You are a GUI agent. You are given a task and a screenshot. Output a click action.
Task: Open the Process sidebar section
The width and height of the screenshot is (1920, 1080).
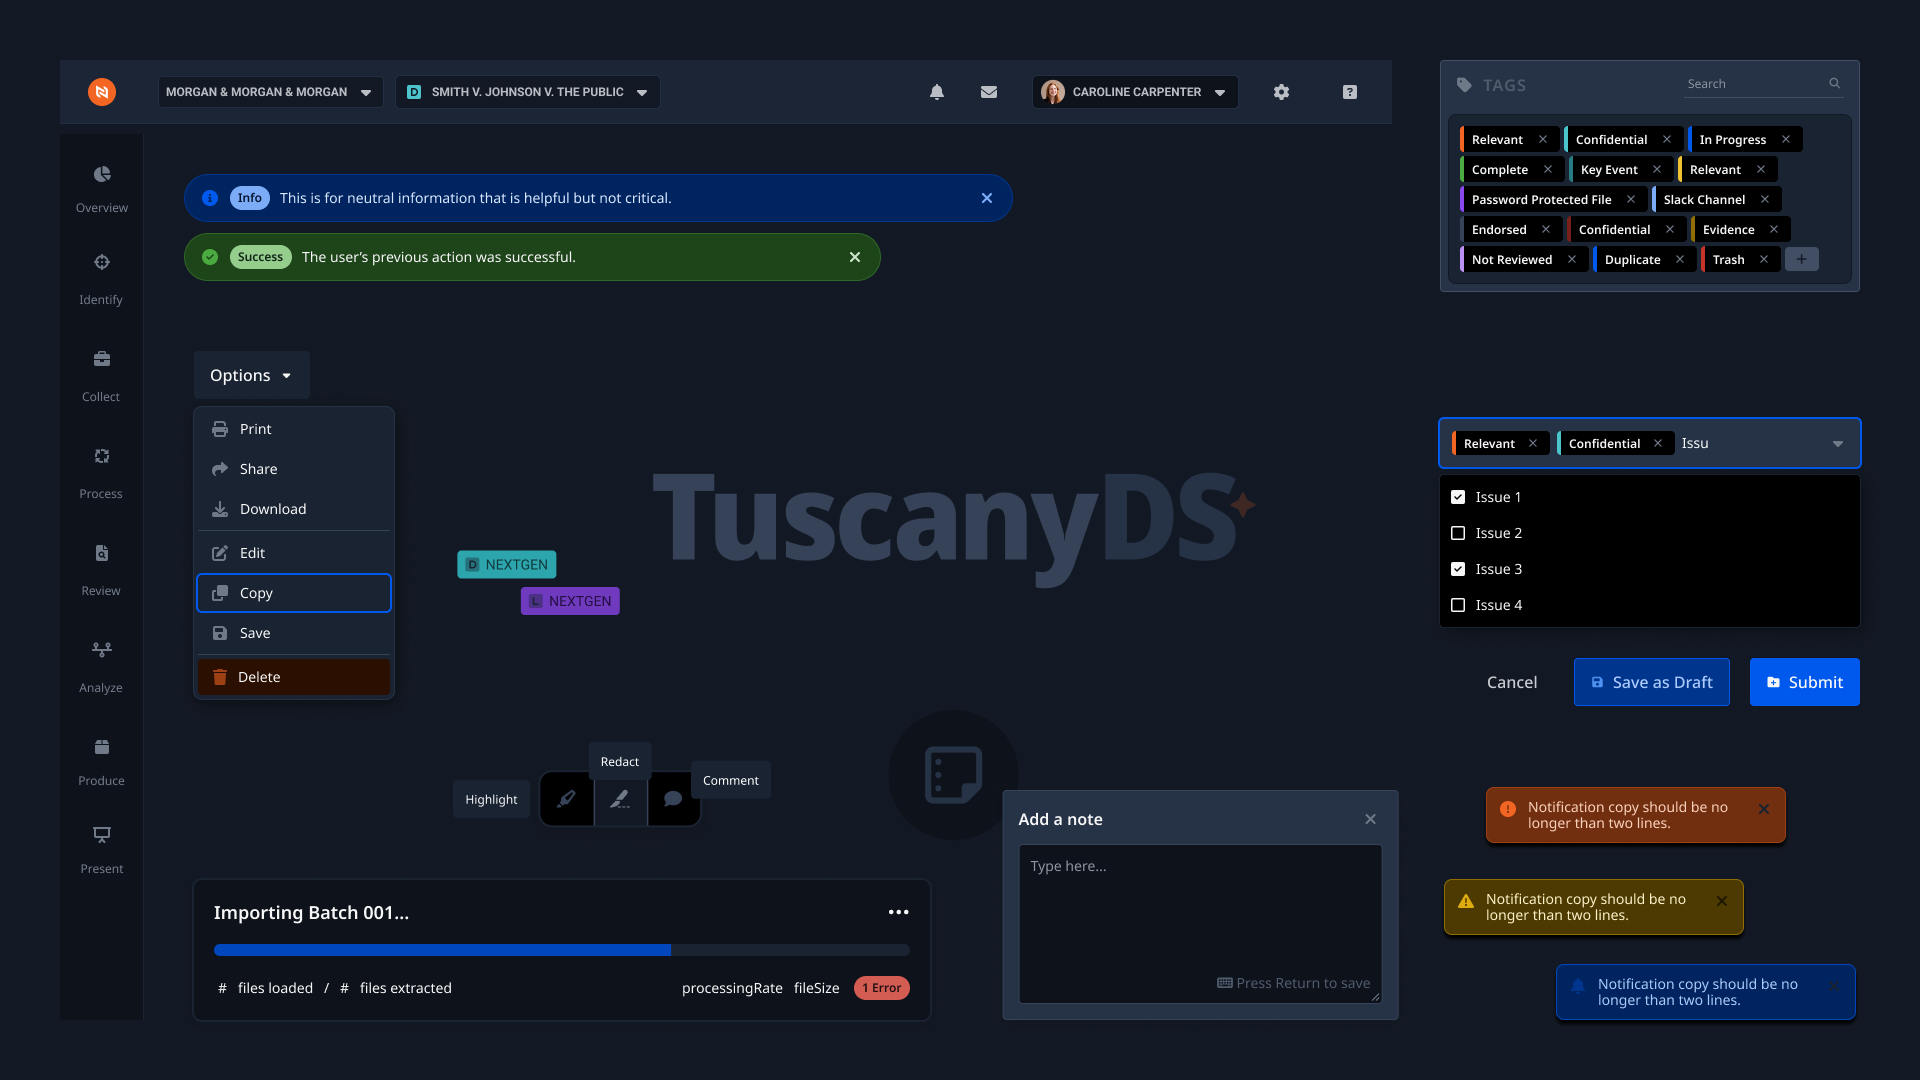point(102,473)
